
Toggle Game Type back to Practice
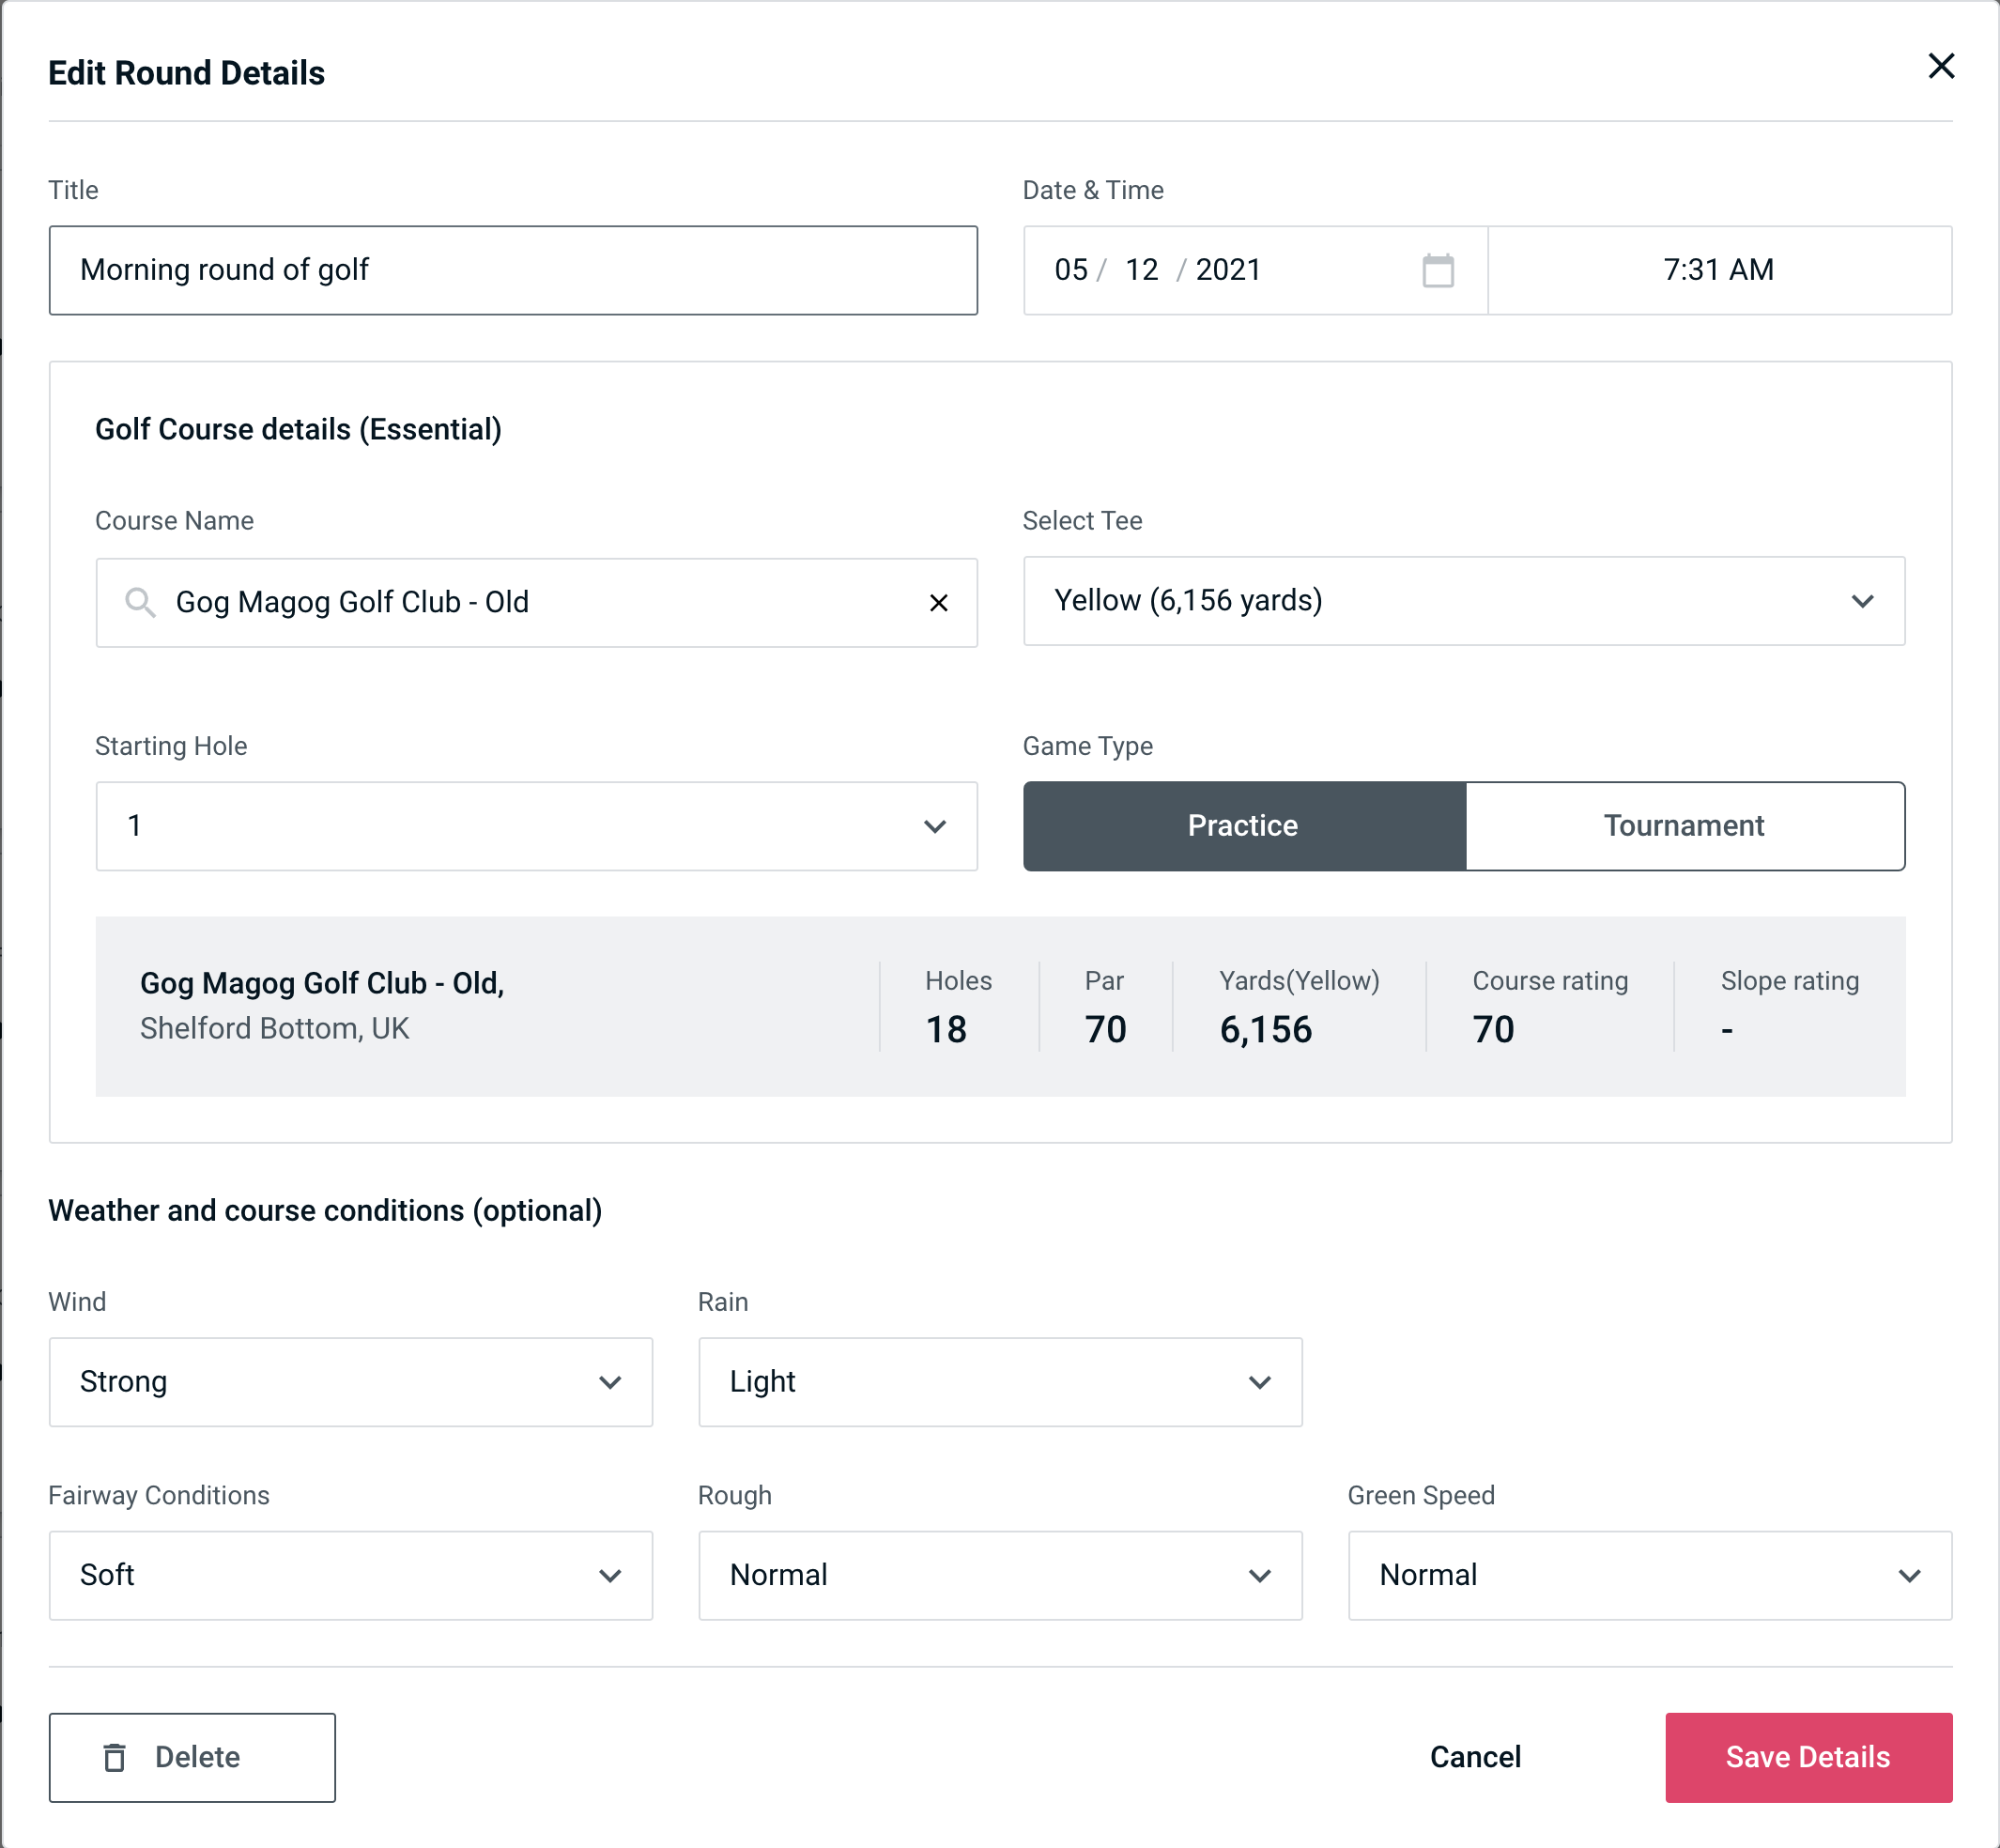(x=1244, y=827)
